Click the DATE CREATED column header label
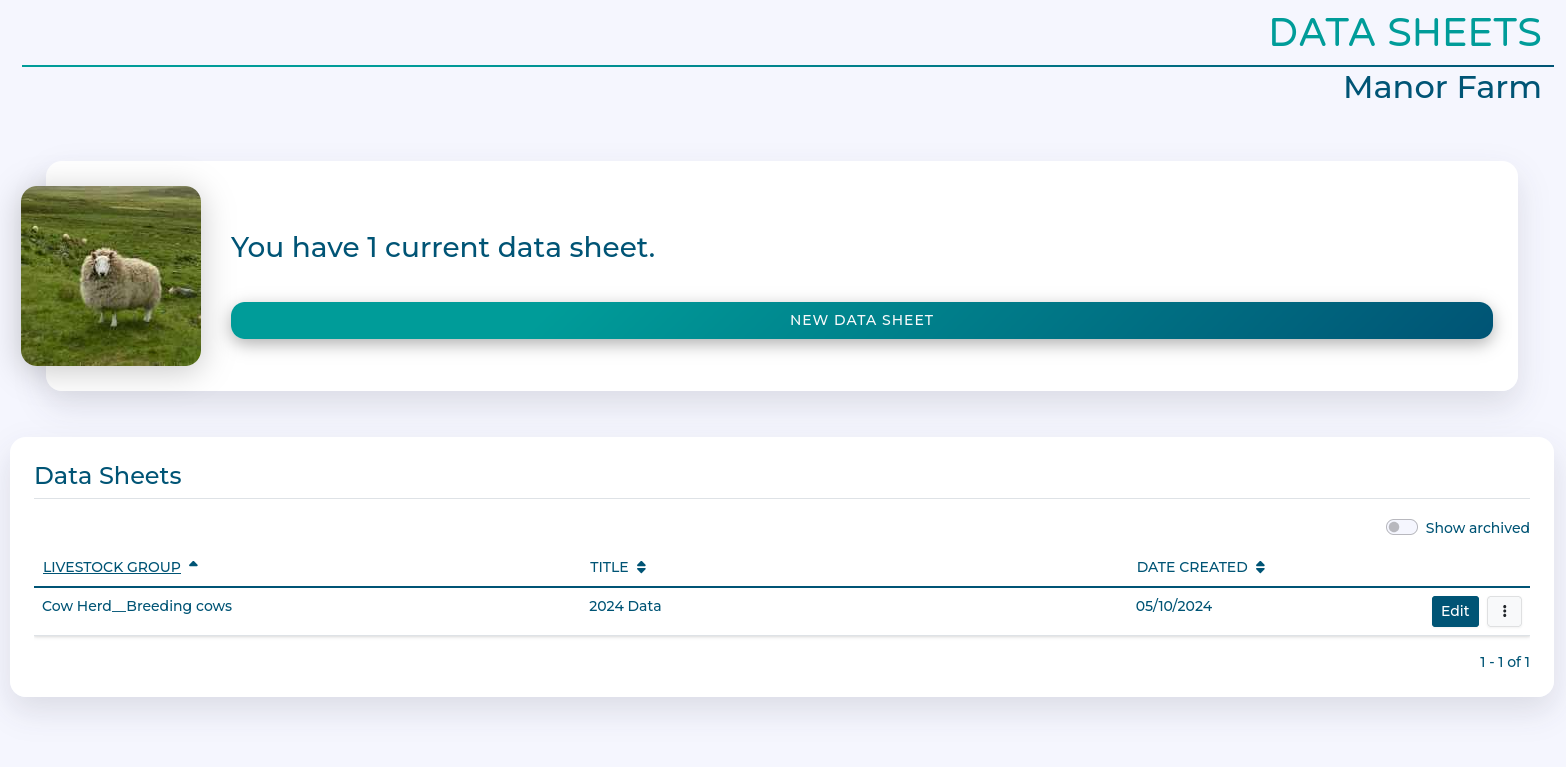Screen dimensions: 1566x767 coord(1192,566)
